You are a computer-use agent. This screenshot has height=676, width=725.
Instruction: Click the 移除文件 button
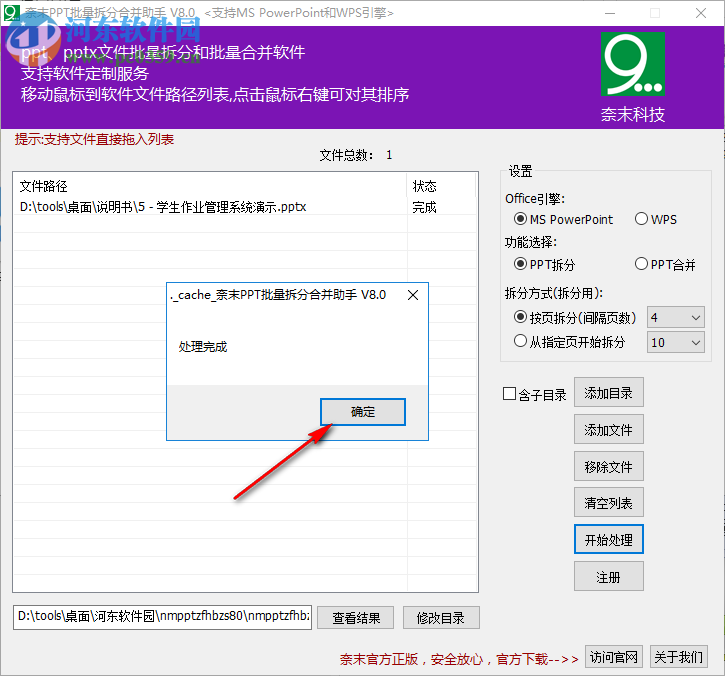[x=608, y=466]
